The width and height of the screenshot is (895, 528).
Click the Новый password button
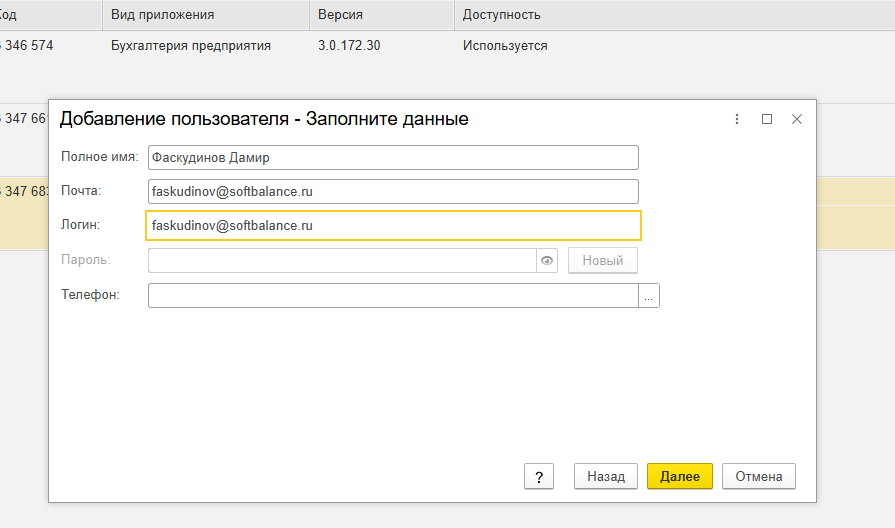point(603,260)
